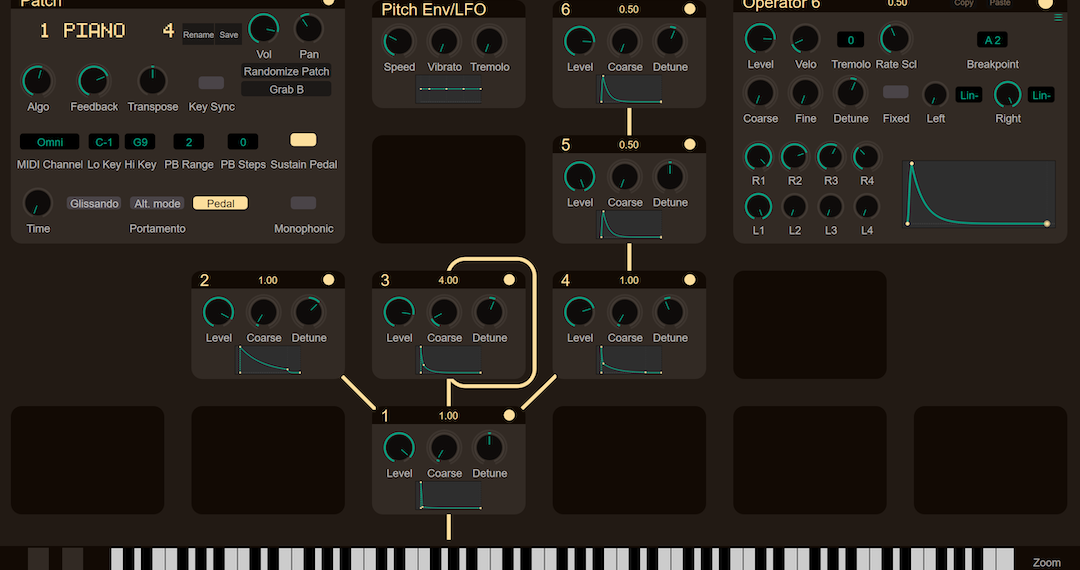Image resolution: width=1080 pixels, height=570 pixels.
Task: Enable the Key Sync toggle
Action: [x=211, y=83]
